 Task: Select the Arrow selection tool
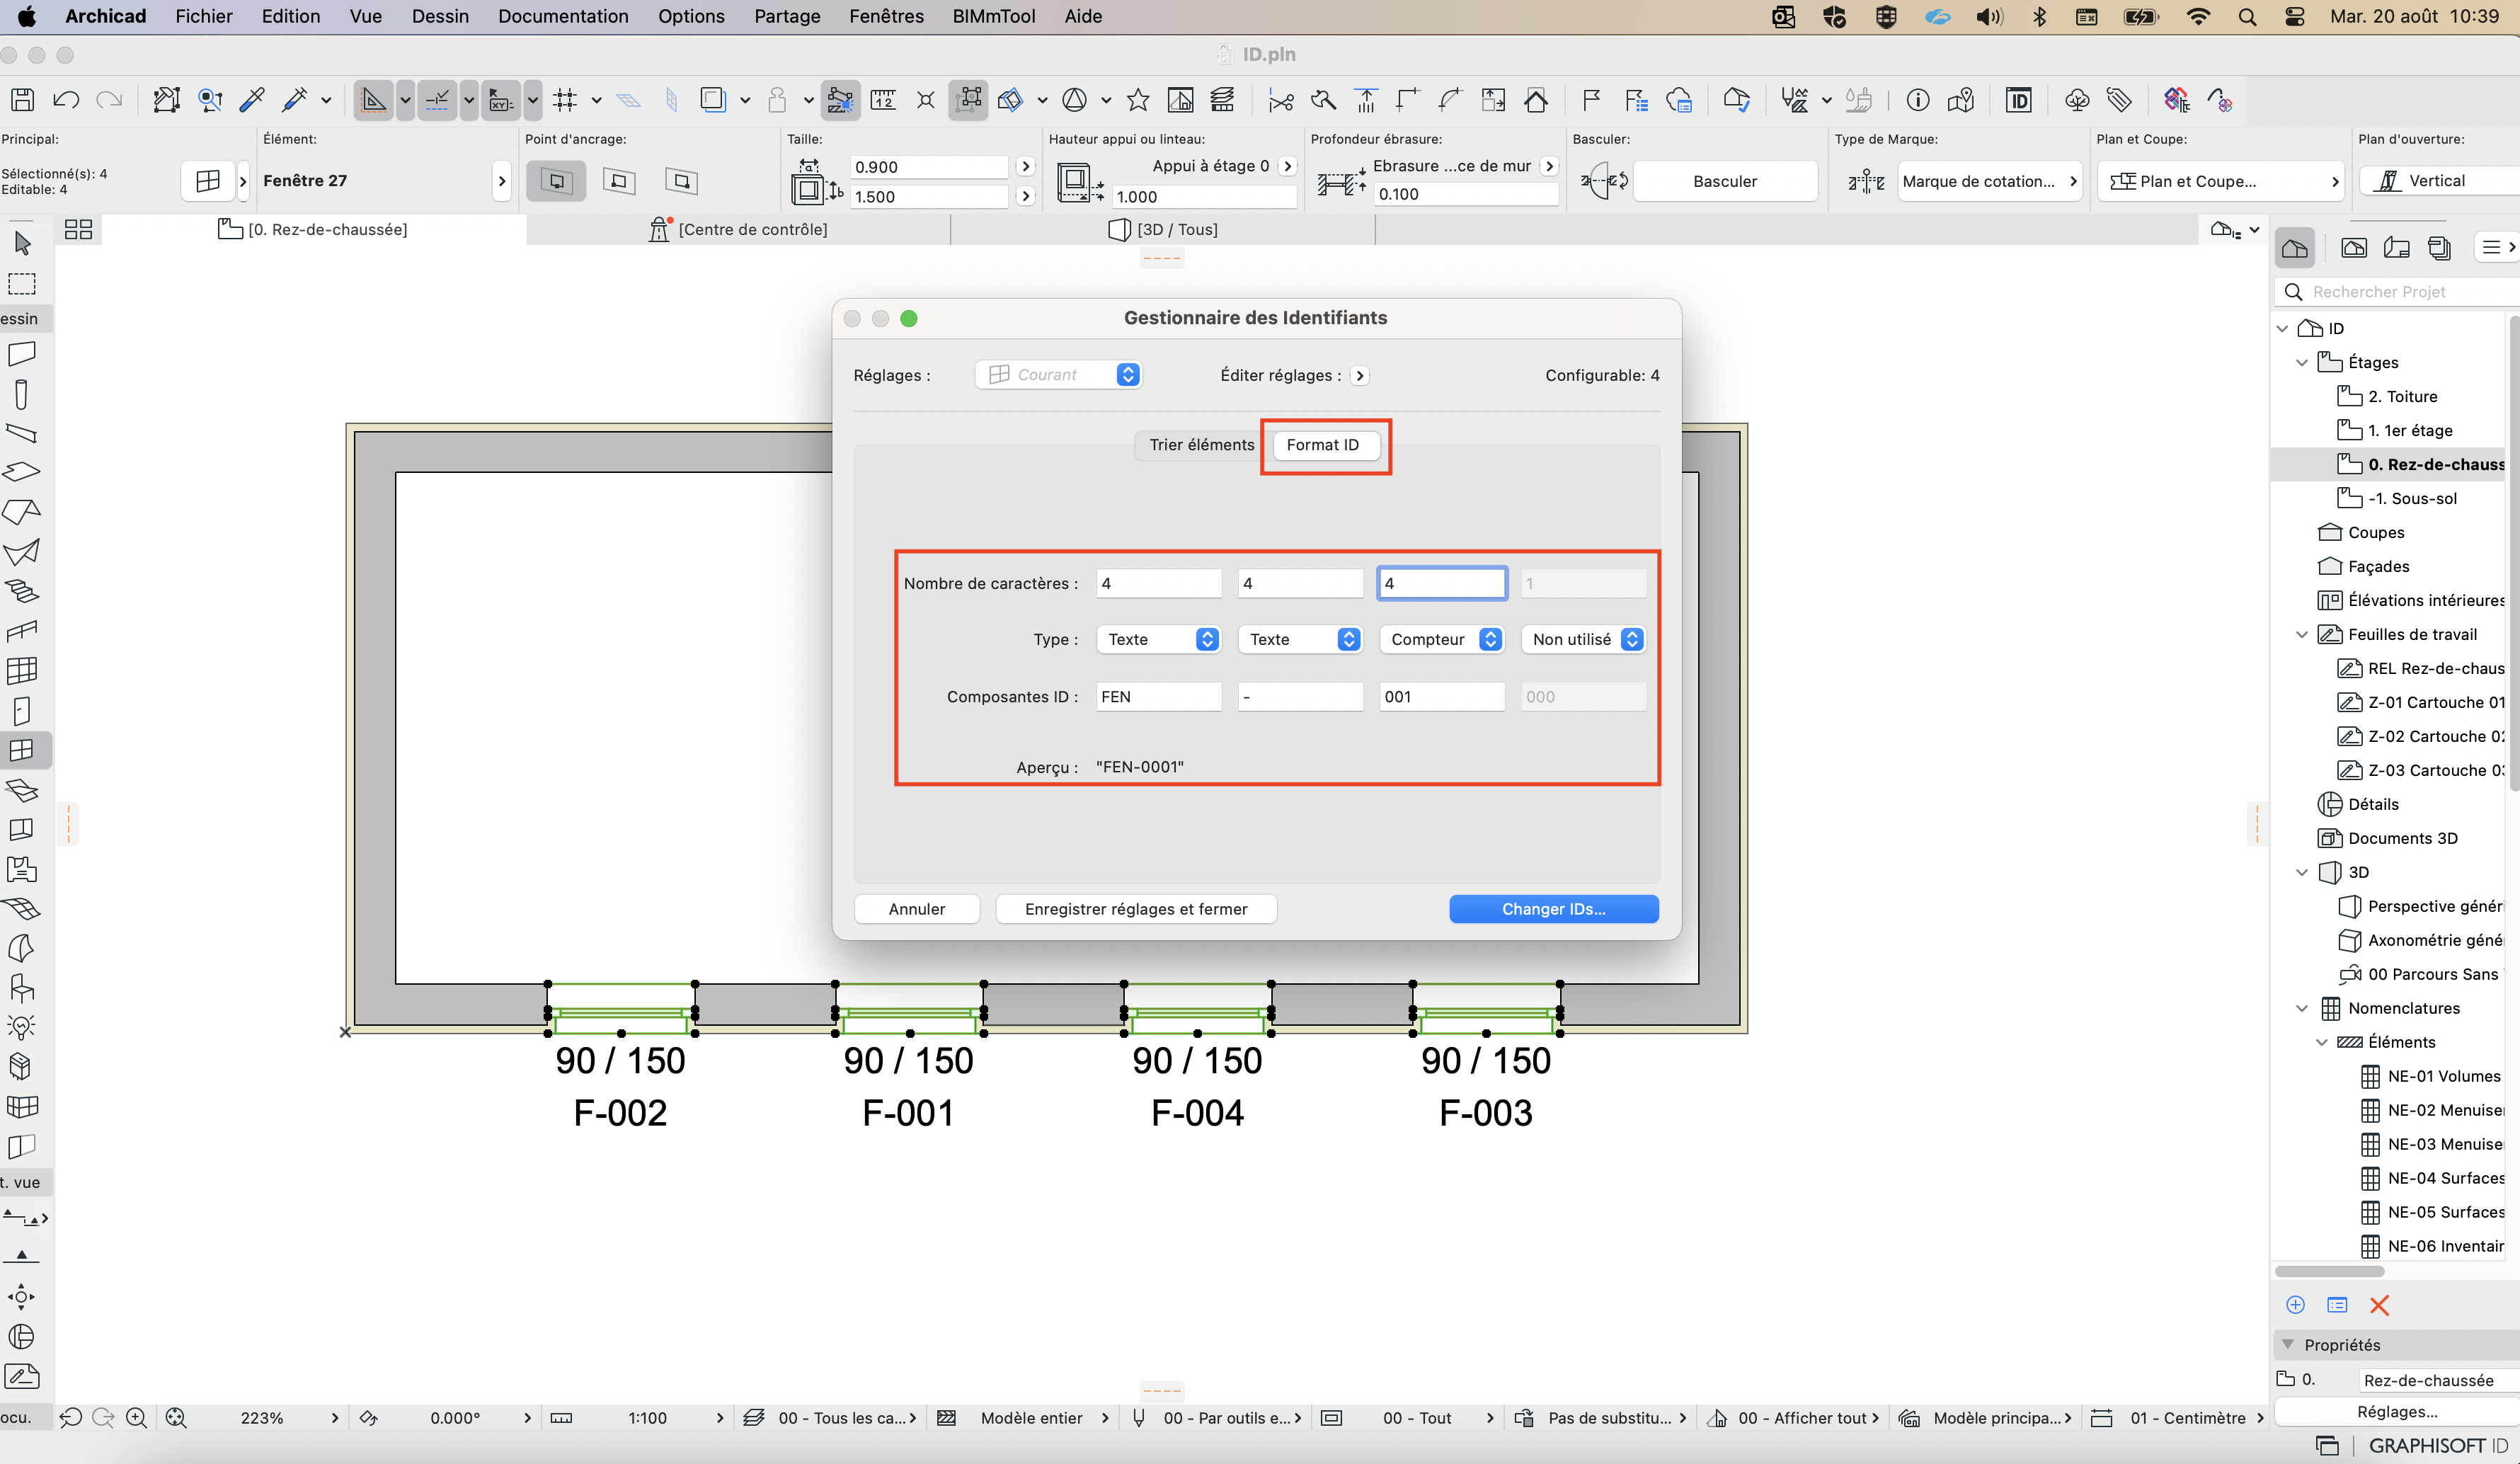[22, 242]
